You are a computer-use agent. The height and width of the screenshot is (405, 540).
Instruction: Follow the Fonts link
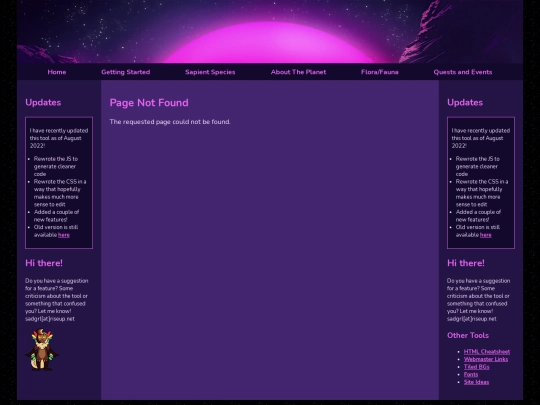[x=471, y=374]
